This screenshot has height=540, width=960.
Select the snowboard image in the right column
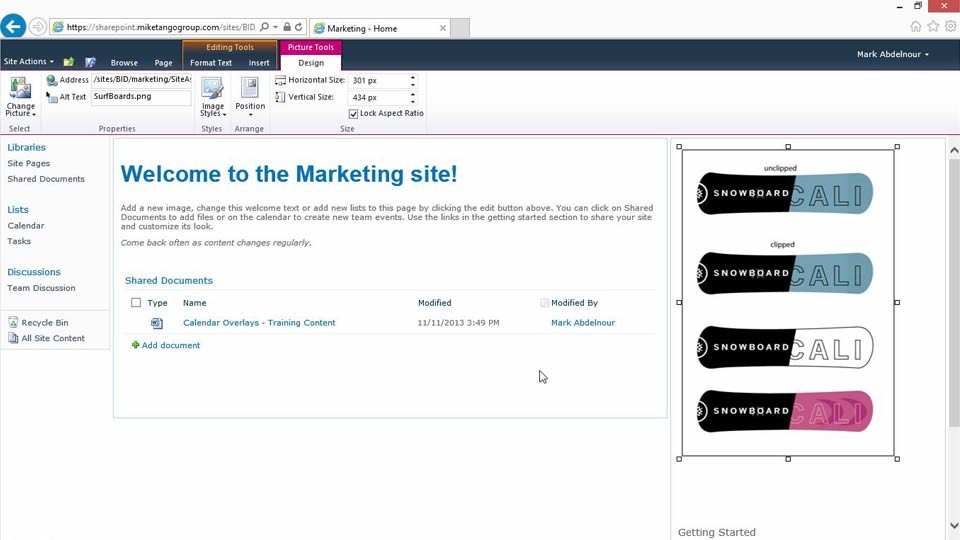pos(788,302)
